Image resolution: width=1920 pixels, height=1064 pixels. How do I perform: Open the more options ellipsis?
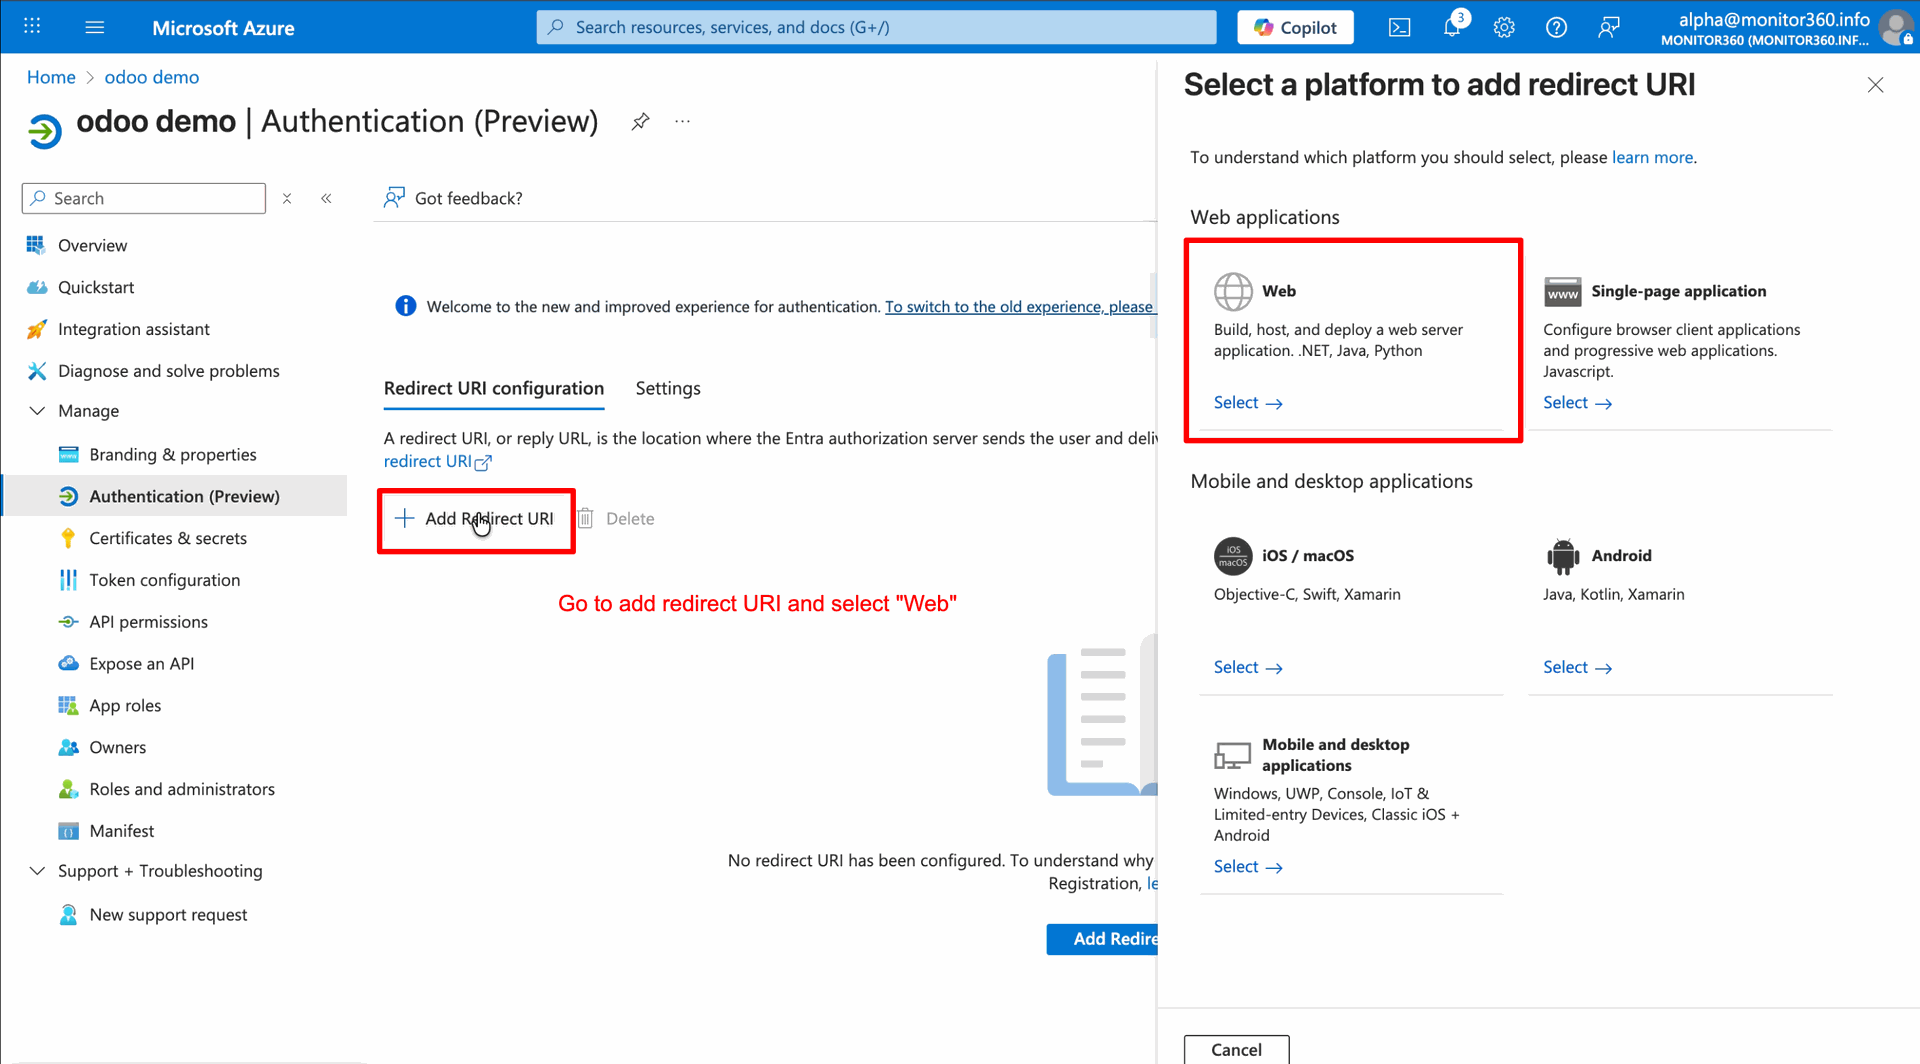click(x=682, y=121)
